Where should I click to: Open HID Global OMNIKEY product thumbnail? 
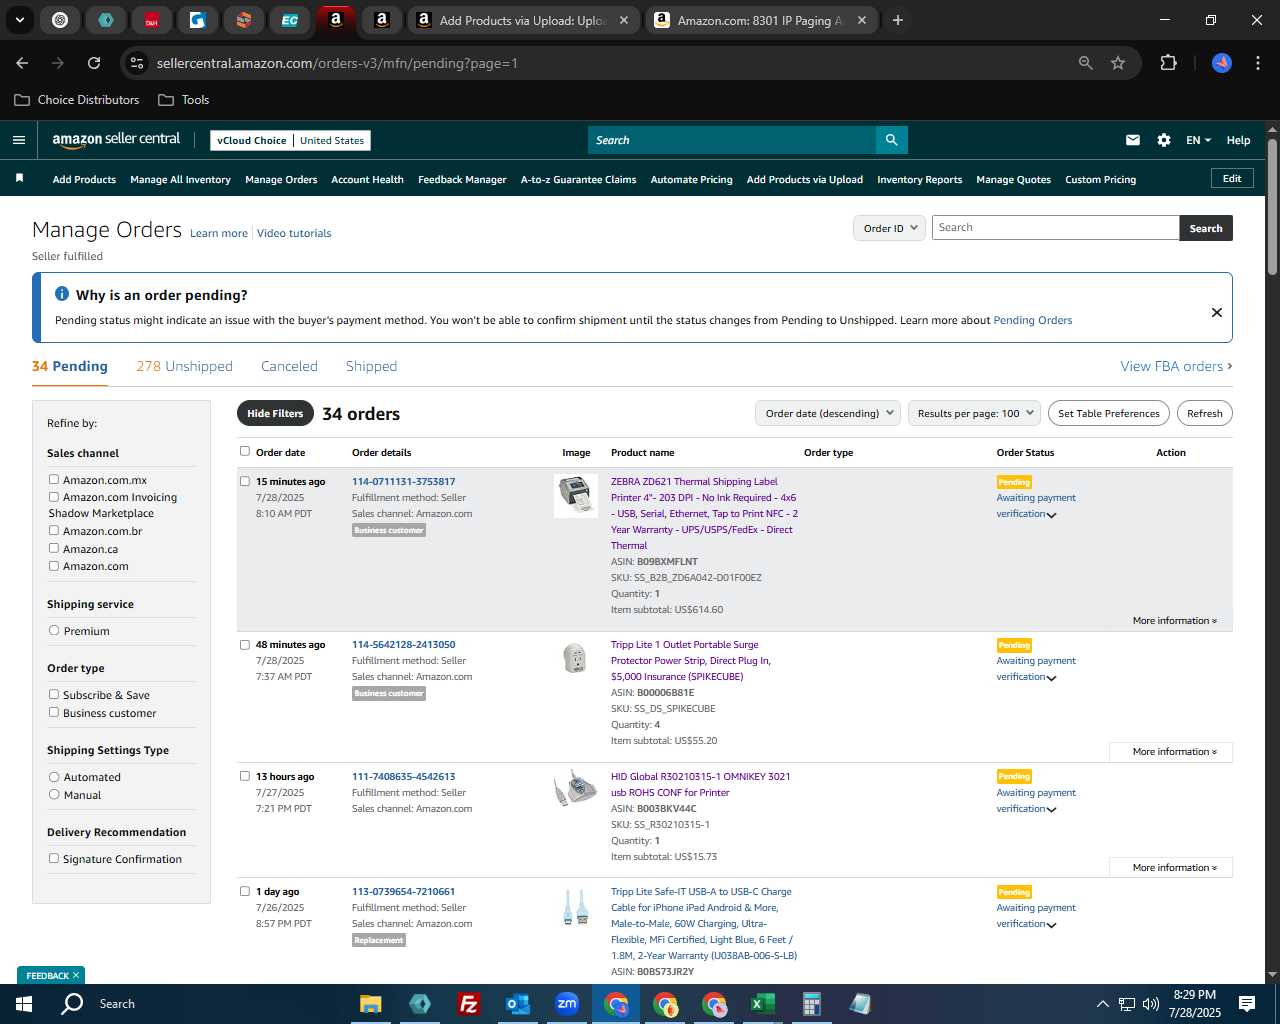pos(576,788)
